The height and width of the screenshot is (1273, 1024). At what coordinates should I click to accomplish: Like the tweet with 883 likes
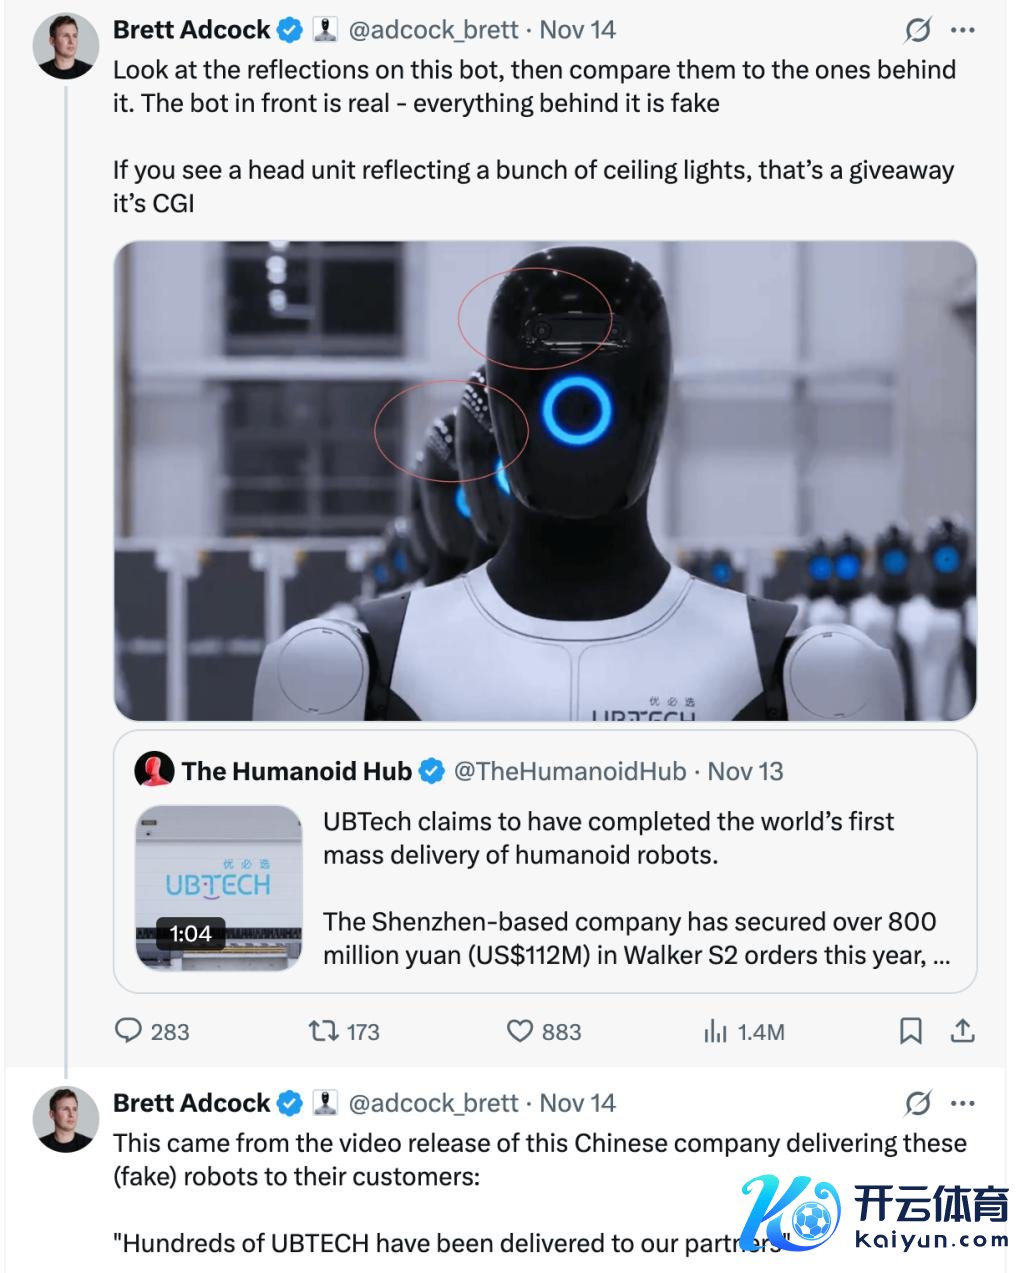(x=520, y=1030)
